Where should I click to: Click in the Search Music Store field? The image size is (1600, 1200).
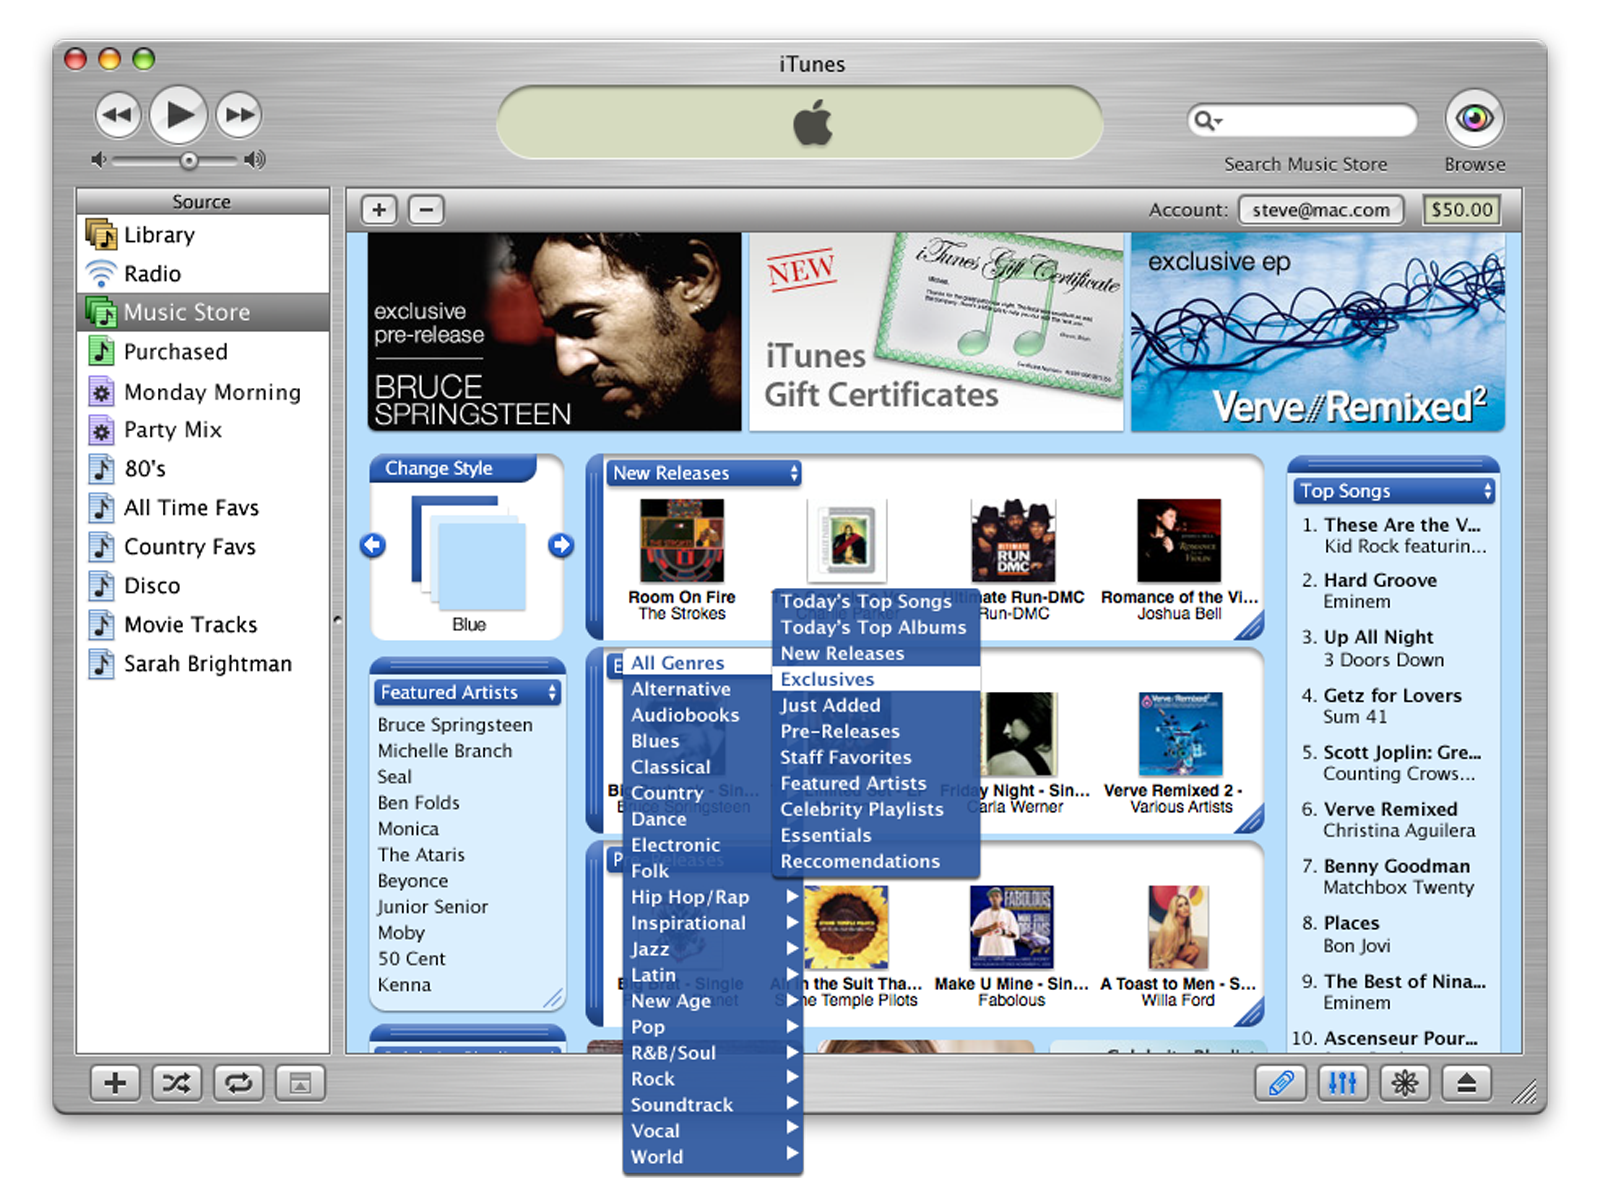[x=1302, y=121]
